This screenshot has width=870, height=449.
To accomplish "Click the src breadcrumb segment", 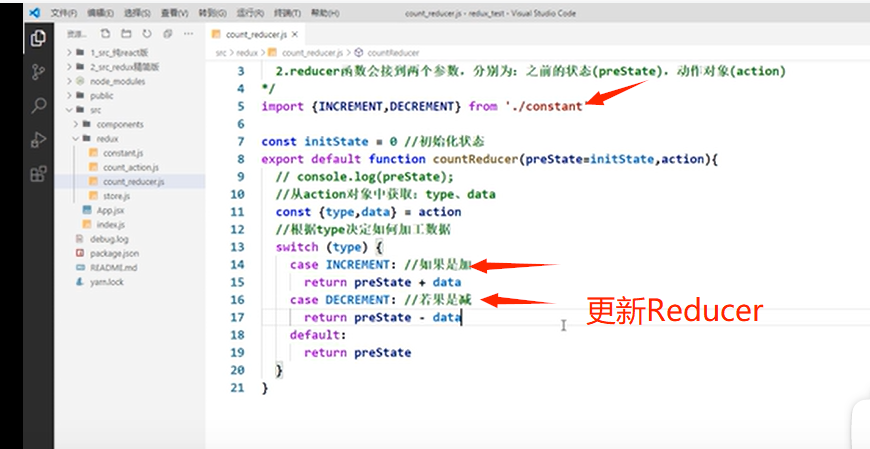I will coord(221,53).
